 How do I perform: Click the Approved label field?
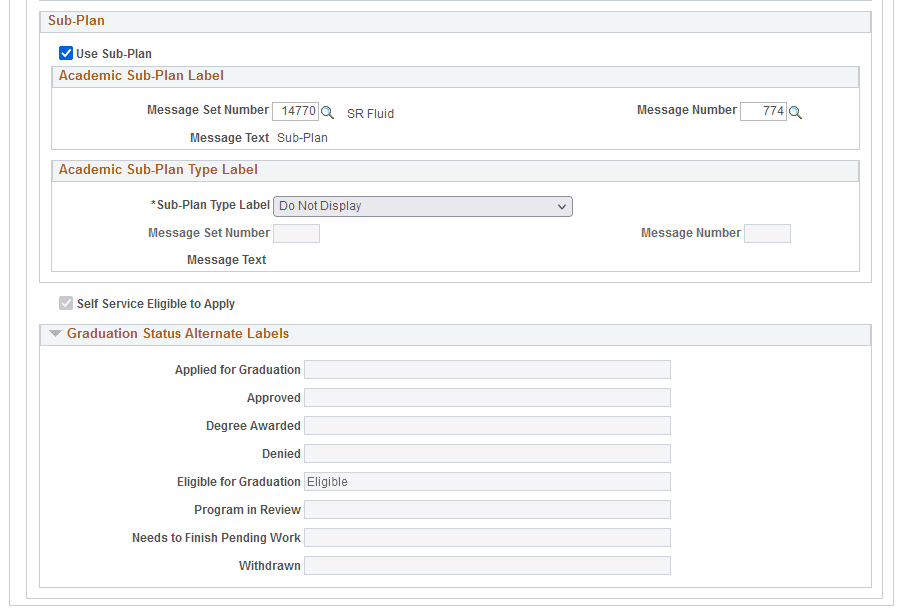point(487,397)
